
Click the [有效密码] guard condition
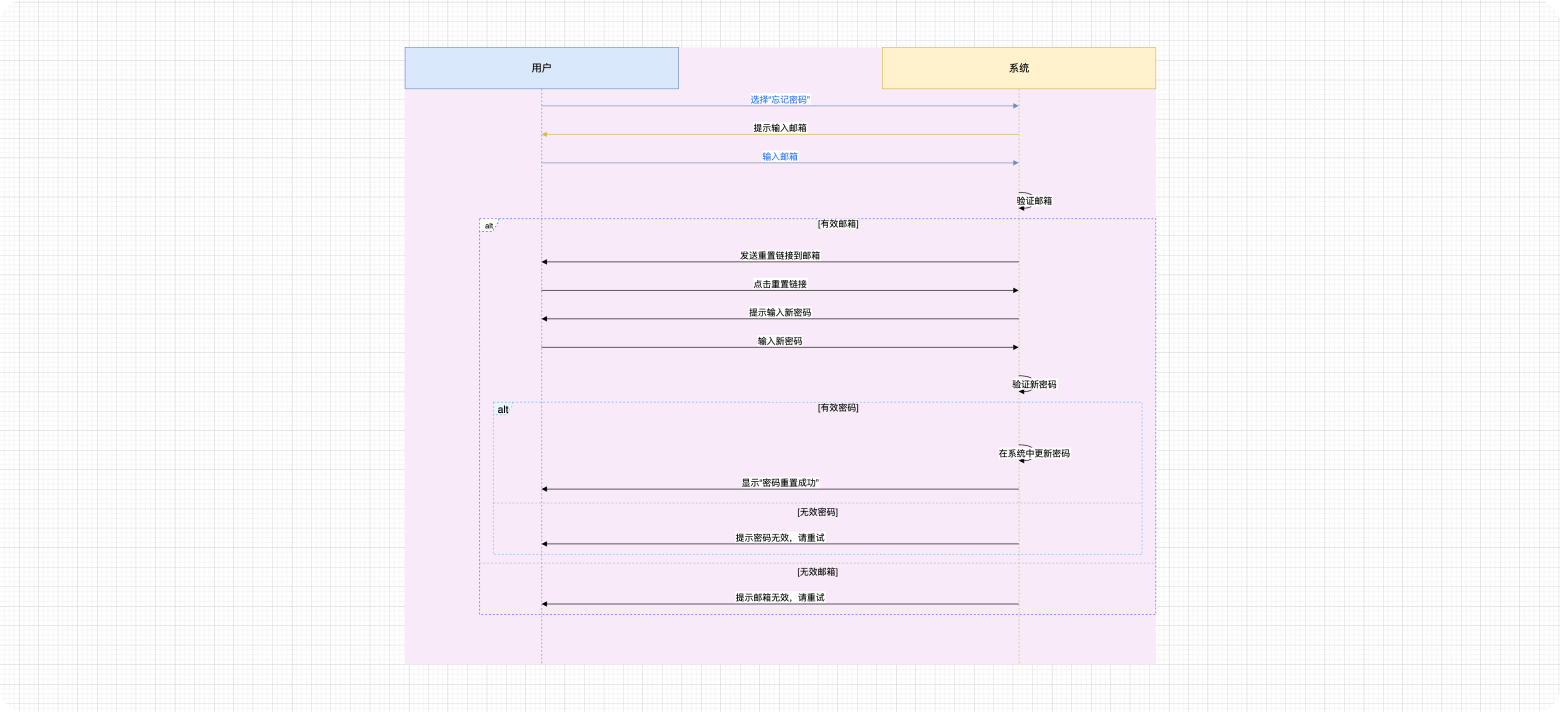click(838, 408)
